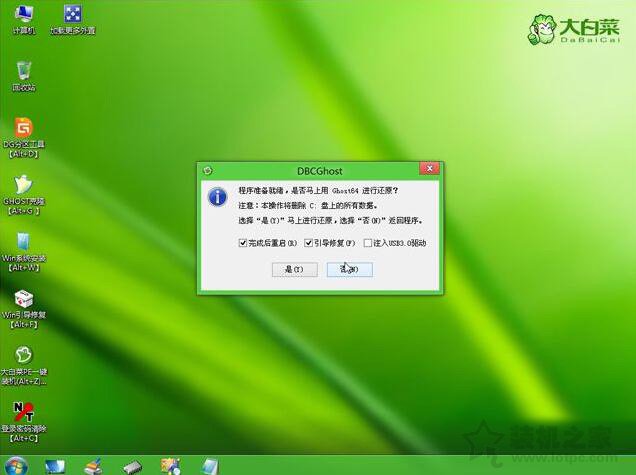Click the monitor icon in the taskbar

54,466
